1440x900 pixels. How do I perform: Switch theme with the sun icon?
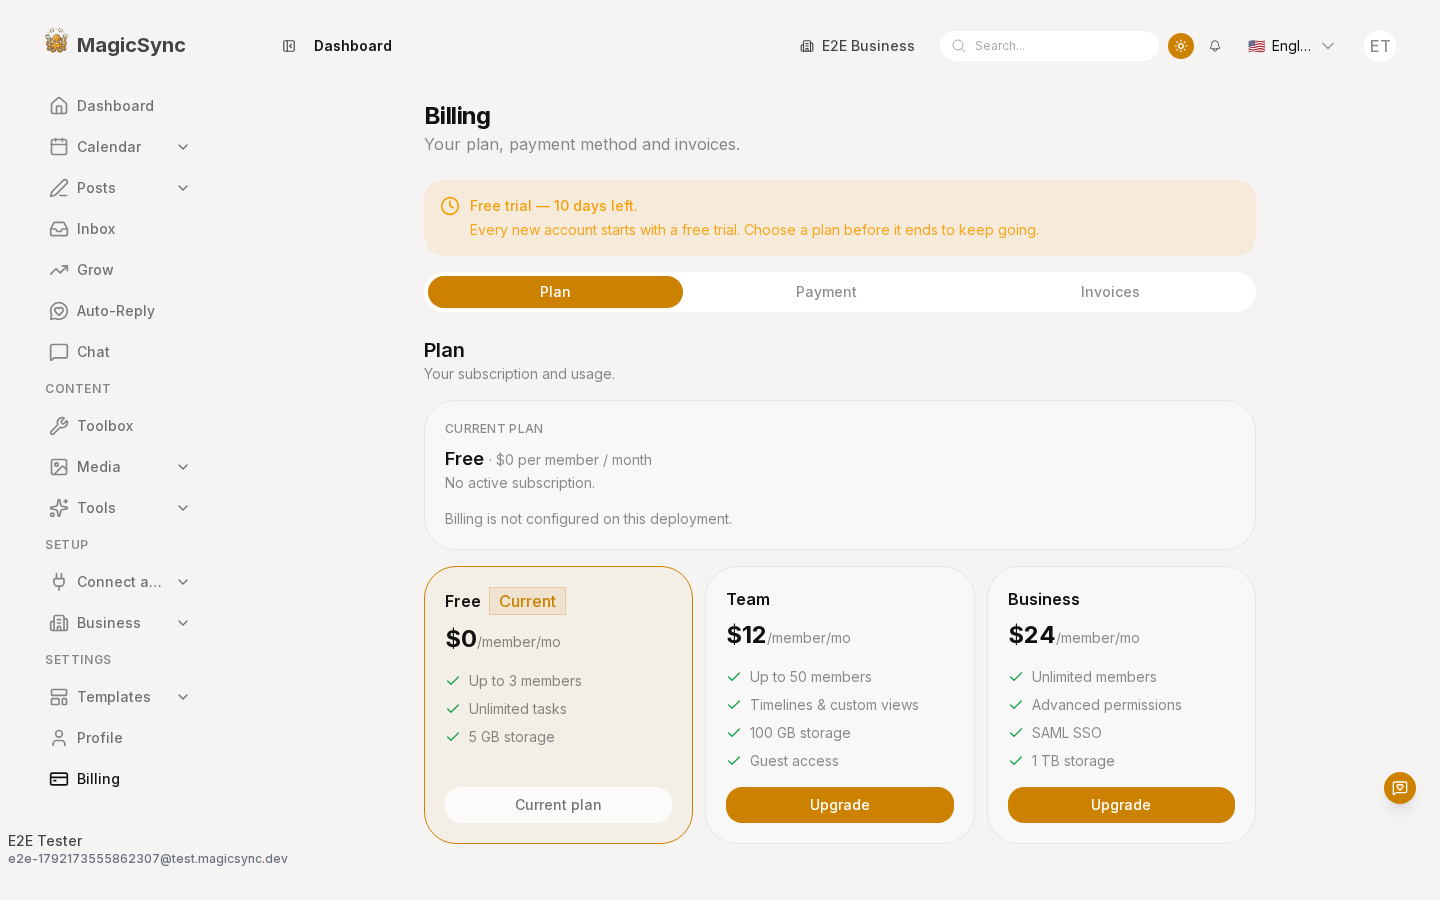(1181, 46)
